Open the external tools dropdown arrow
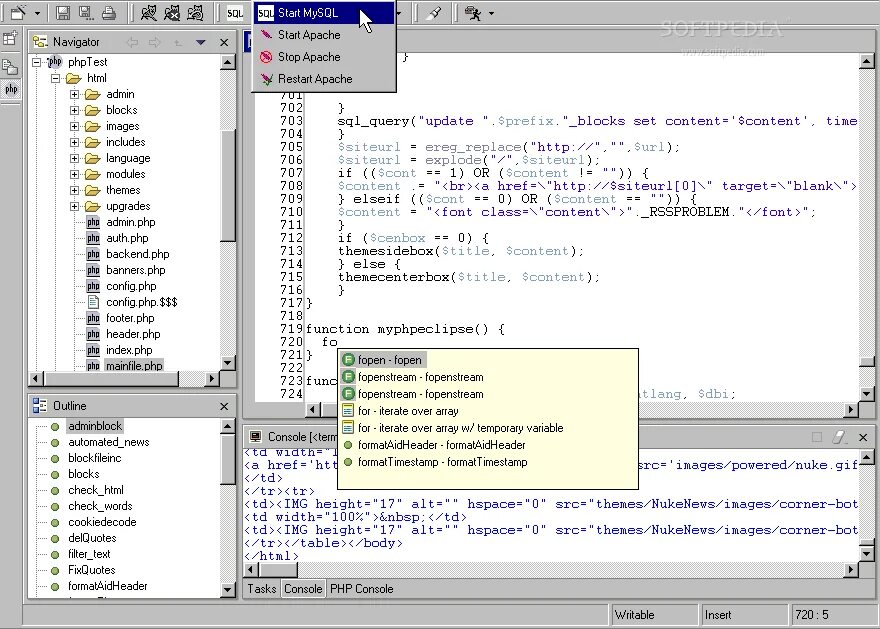This screenshot has height=629, width=880. (x=491, y=13)
